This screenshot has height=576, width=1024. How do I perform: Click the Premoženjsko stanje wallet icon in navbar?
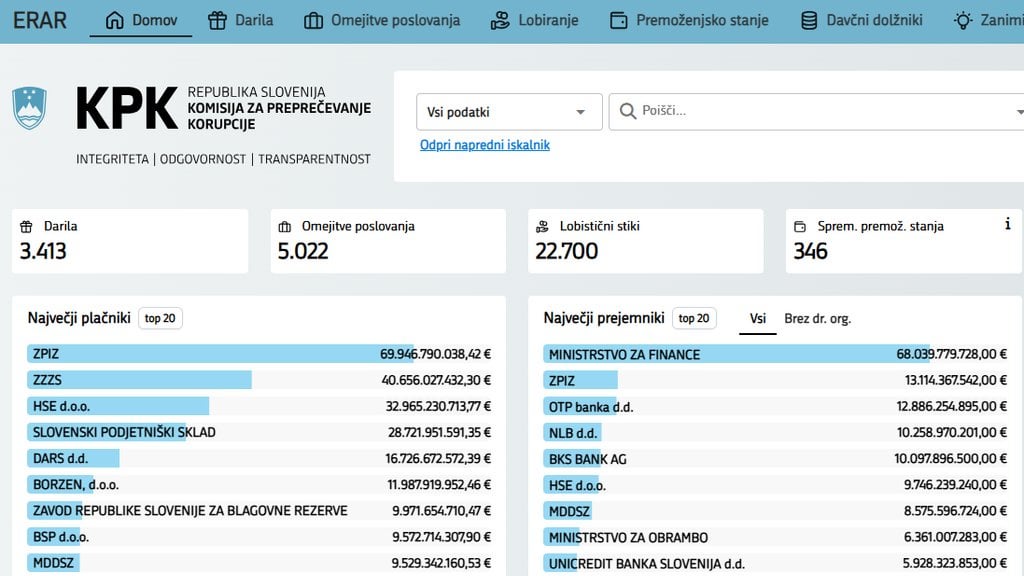[618, 21]
